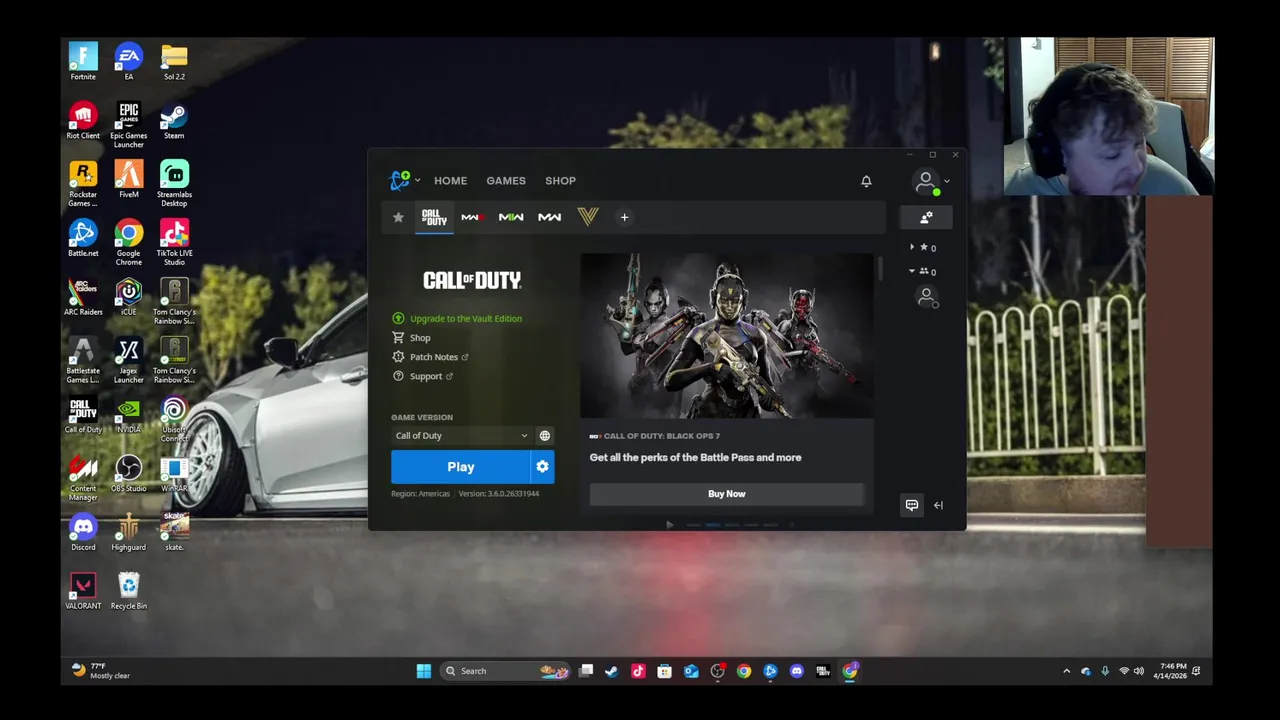Viewport: 1280px width, 720px height.
Task: Open the Recycle Bin
Action: point(128,591)
